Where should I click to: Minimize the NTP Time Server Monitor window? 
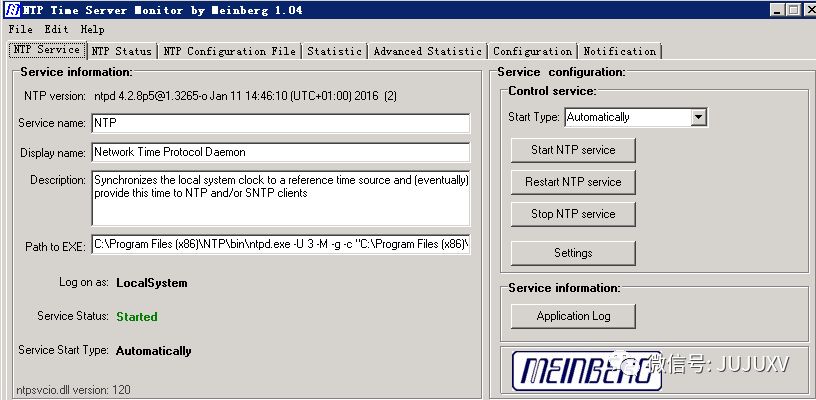[x=777, y=10]
